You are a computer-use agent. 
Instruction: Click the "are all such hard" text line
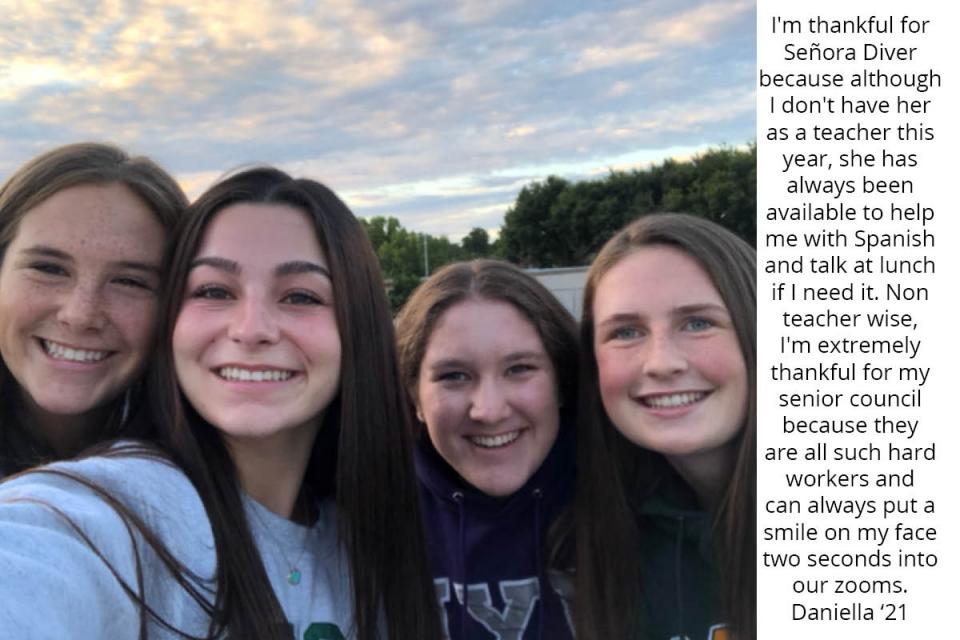pyautogui.click(x=850, y=452)
